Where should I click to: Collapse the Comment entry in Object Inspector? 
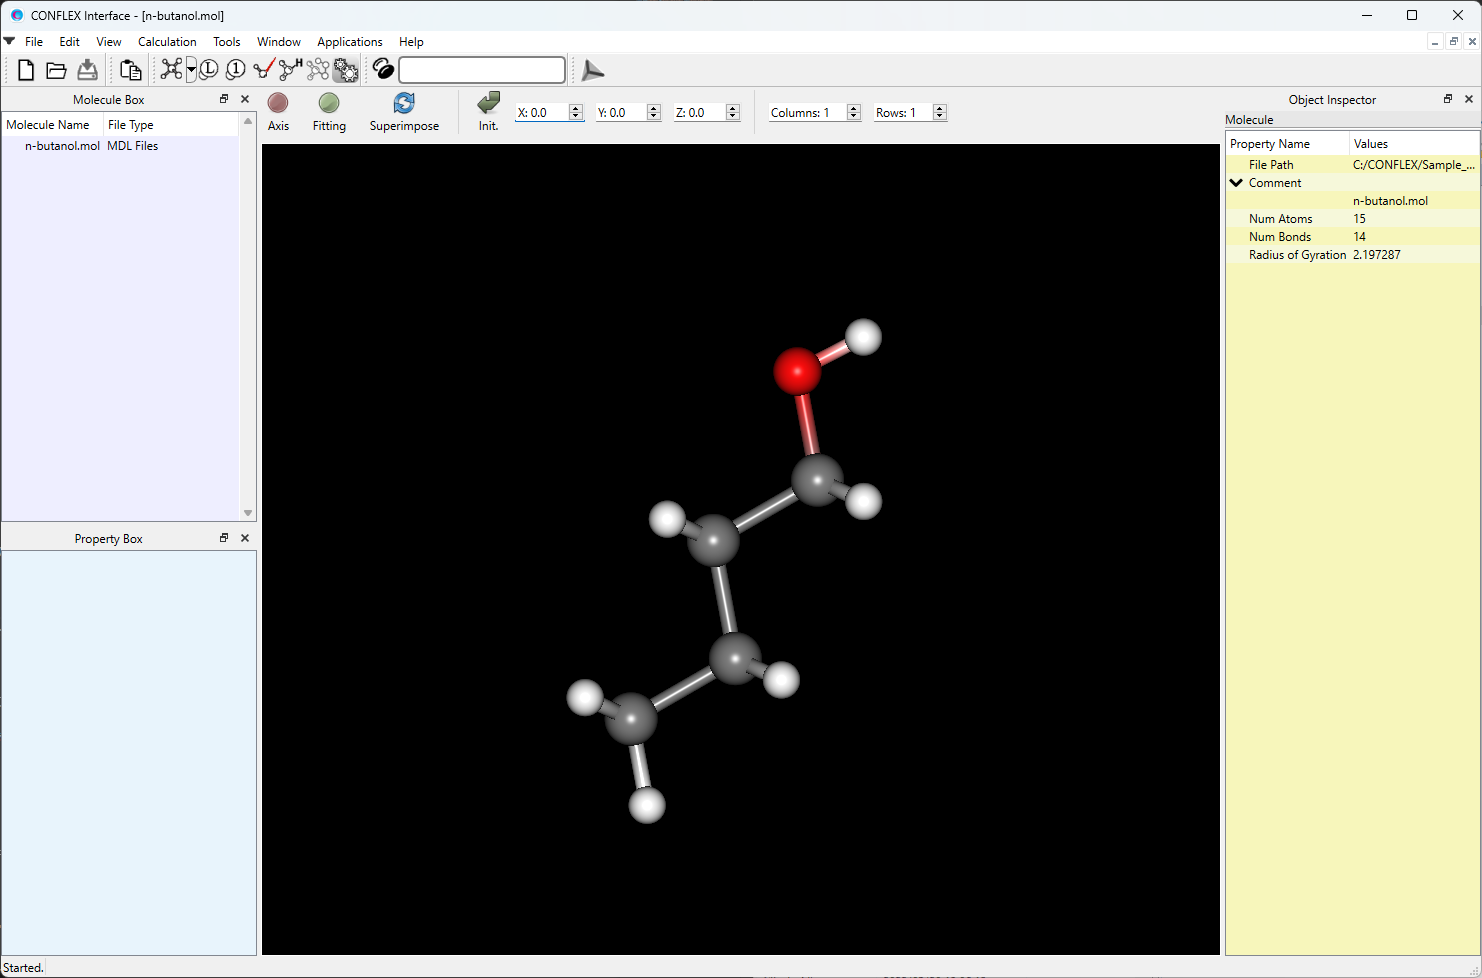[x=1236, y=182]
